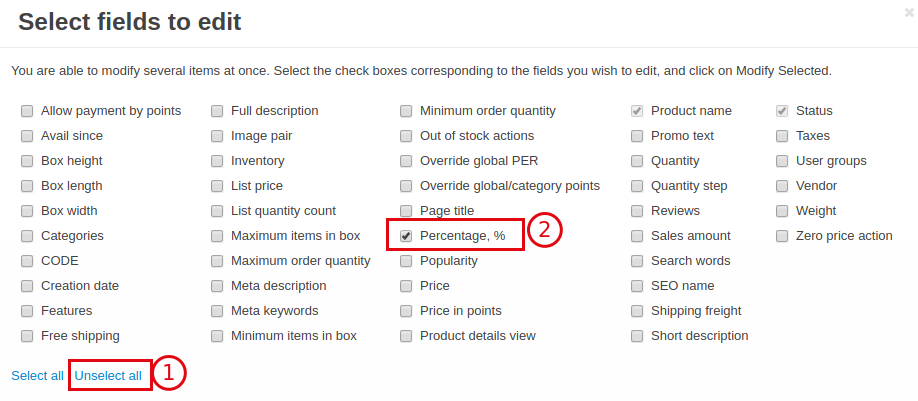
Task: Close the Select fields dialog
Action: pyautogui.click(x=909, y=13)
